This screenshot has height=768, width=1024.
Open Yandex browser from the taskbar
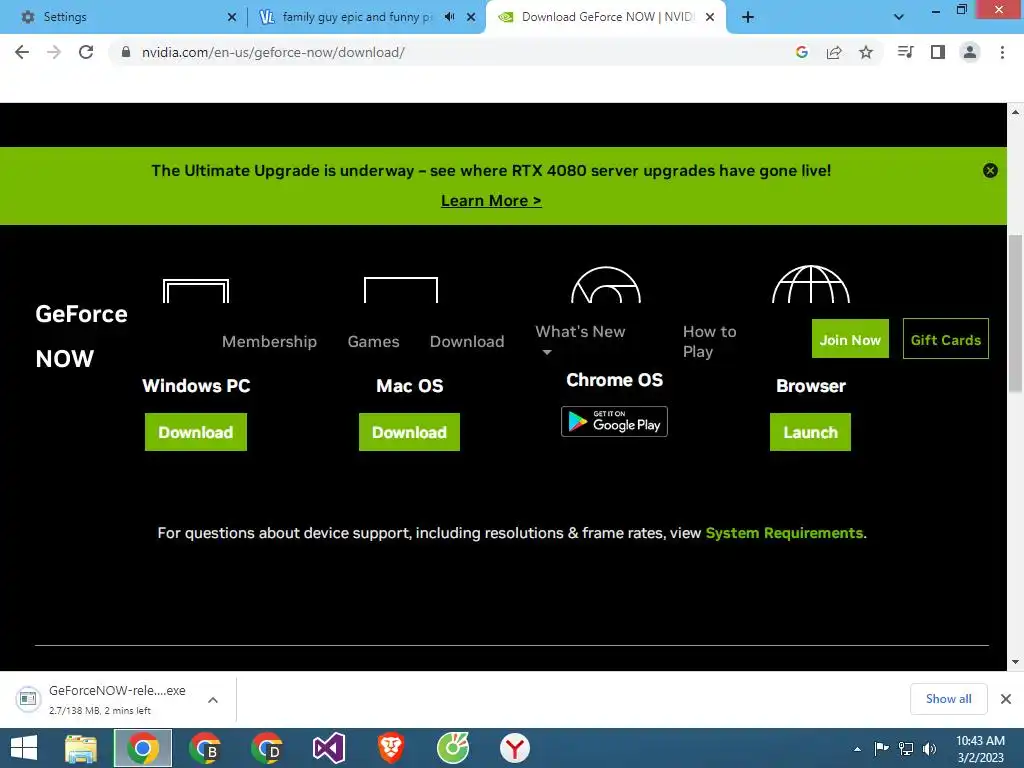point(515,748)
